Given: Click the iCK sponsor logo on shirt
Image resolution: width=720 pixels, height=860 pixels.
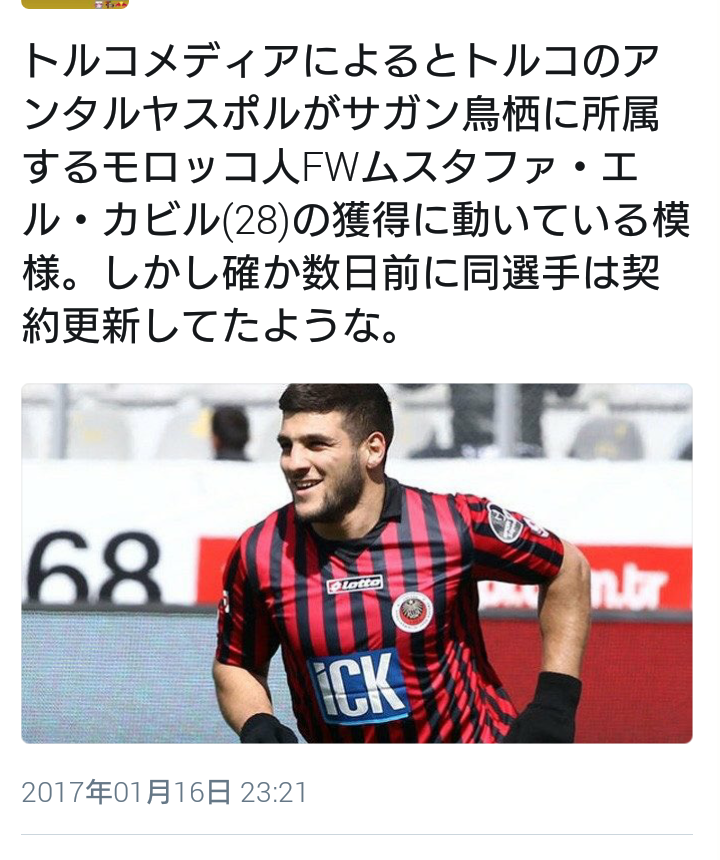Looking at the screenshot, I should 359,686.
